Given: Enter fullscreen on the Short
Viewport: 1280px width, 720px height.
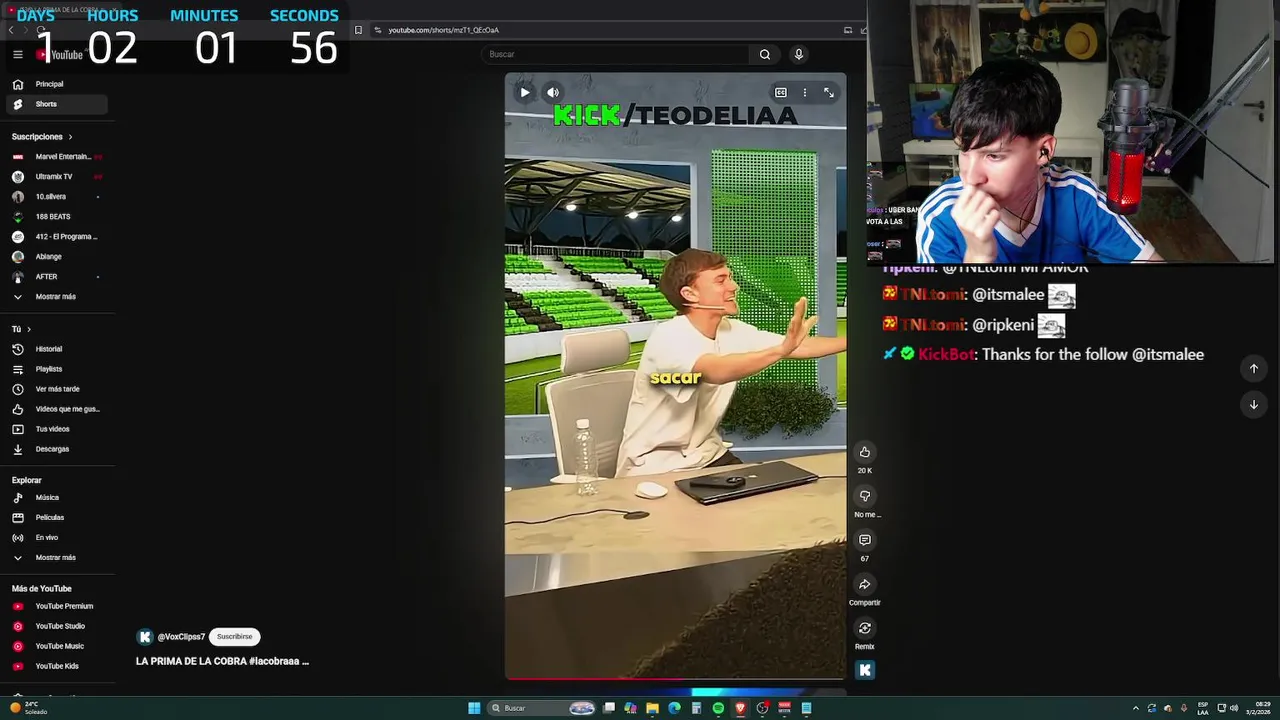Looking at the screenshot, I should [x=829, y=93].
